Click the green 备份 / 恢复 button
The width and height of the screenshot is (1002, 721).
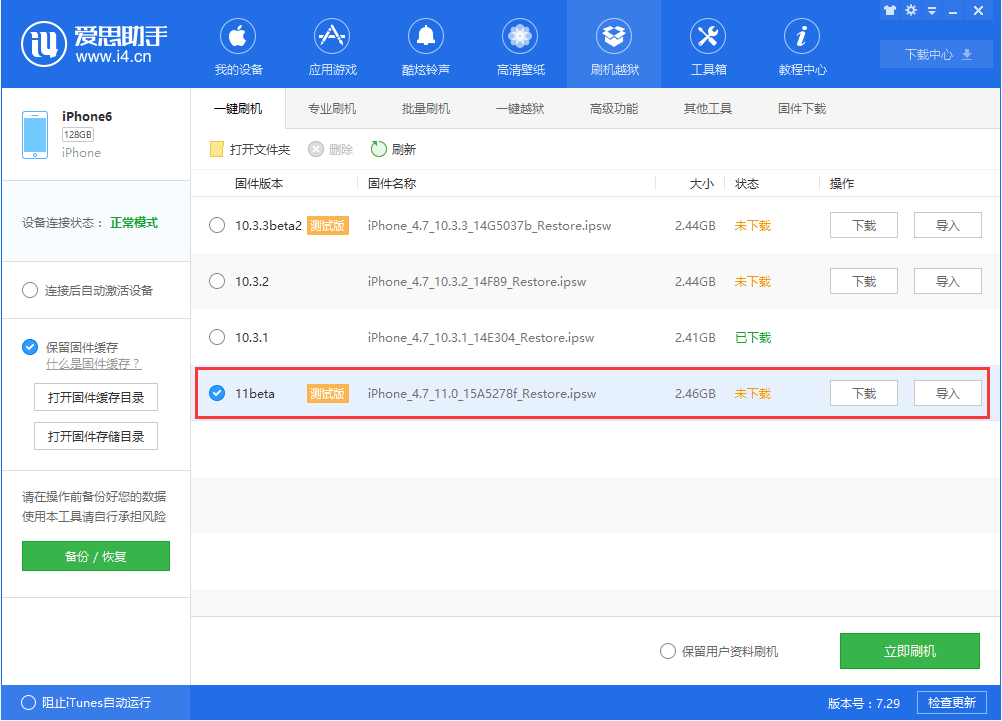click(x=96, y=556)
